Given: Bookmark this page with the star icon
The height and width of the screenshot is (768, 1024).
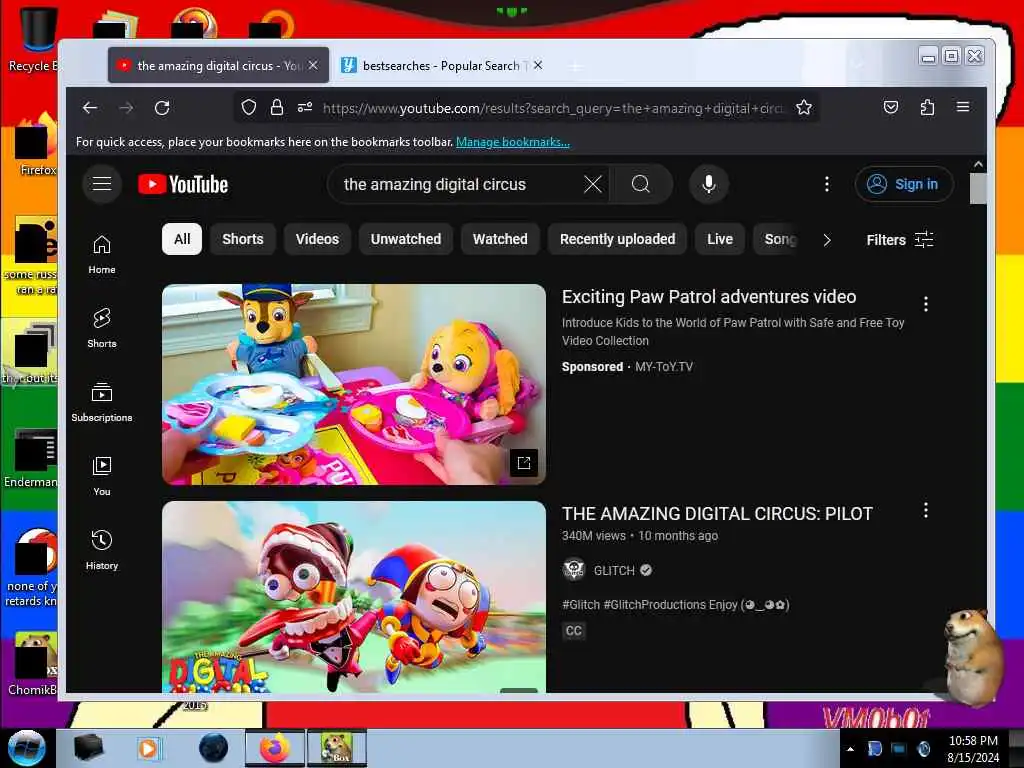Looking at the screenshot, I should click(x=804, y=108).
